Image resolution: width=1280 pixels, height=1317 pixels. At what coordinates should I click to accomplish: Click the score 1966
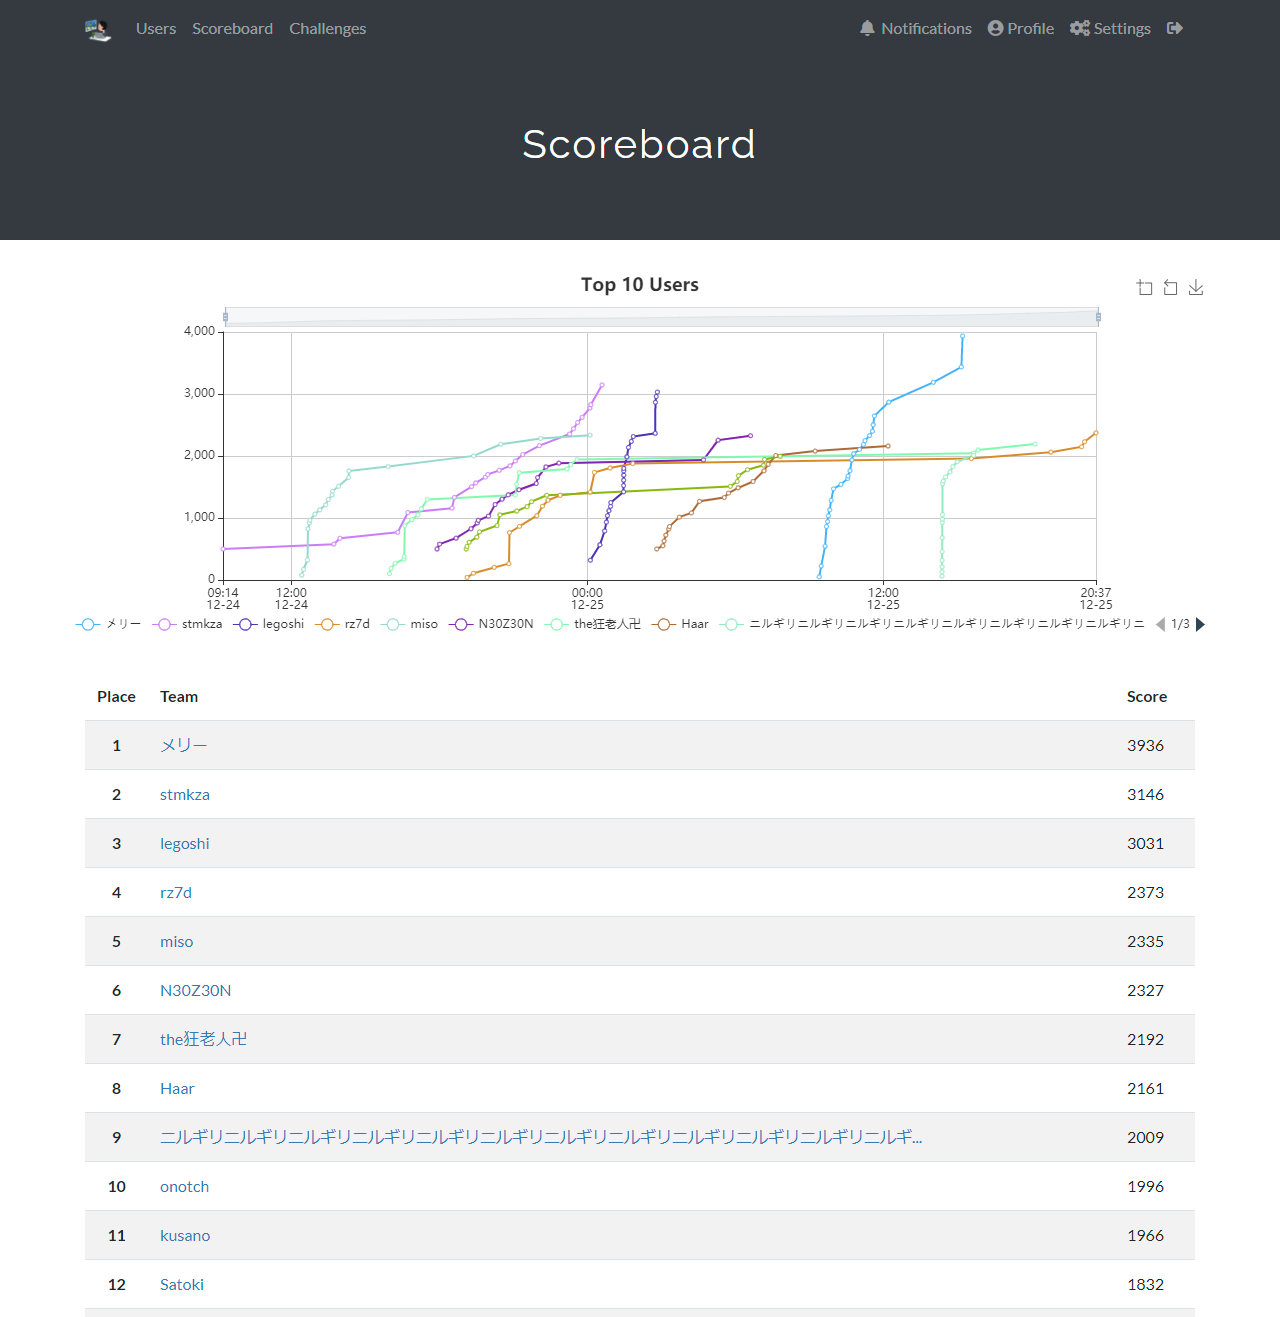pyautogui.click(x=1145, y=1235)
